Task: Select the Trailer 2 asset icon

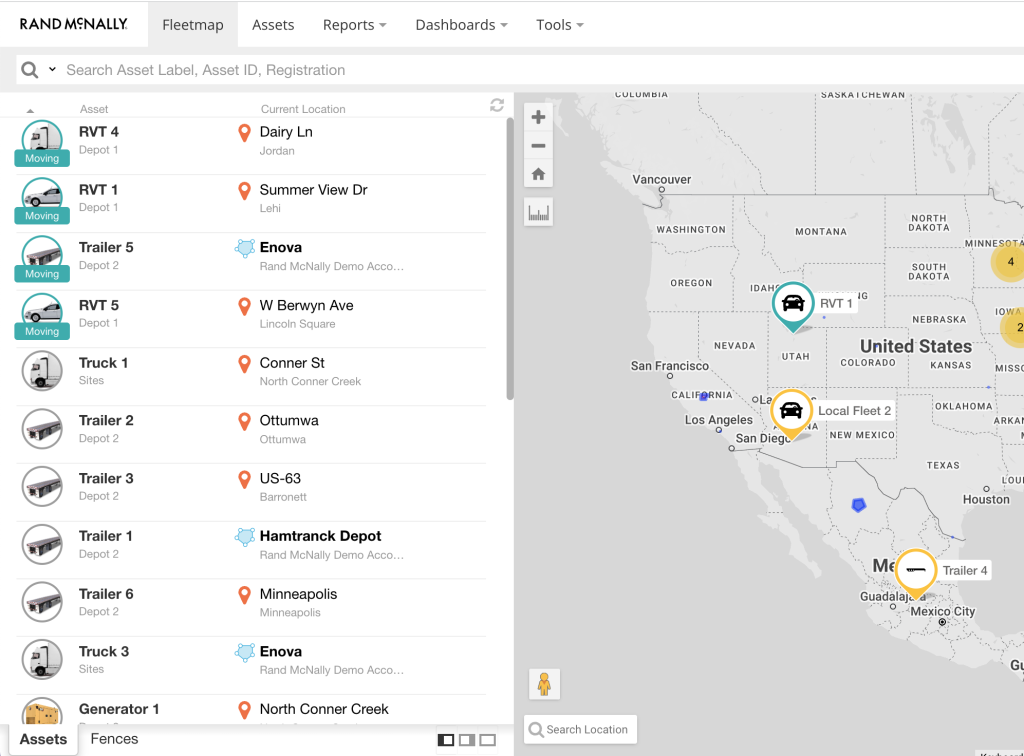Action: pyautogui.click(x=42, y=428)
